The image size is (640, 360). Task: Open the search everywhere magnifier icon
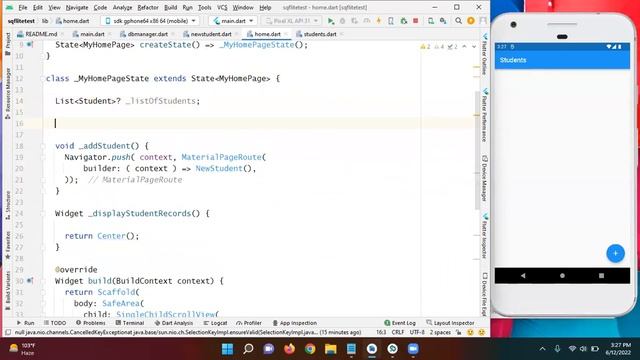pyautogui.click(x=458, y=21)
